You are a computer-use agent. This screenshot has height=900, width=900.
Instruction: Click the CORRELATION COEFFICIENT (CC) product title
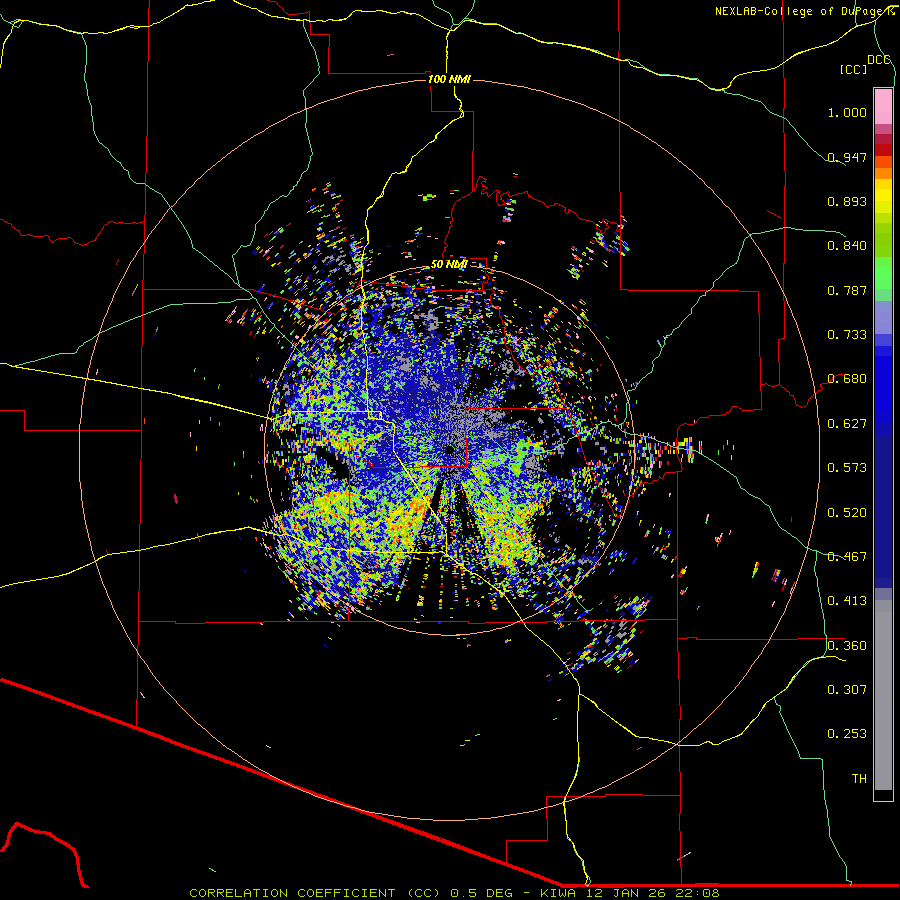click(315, 893)
